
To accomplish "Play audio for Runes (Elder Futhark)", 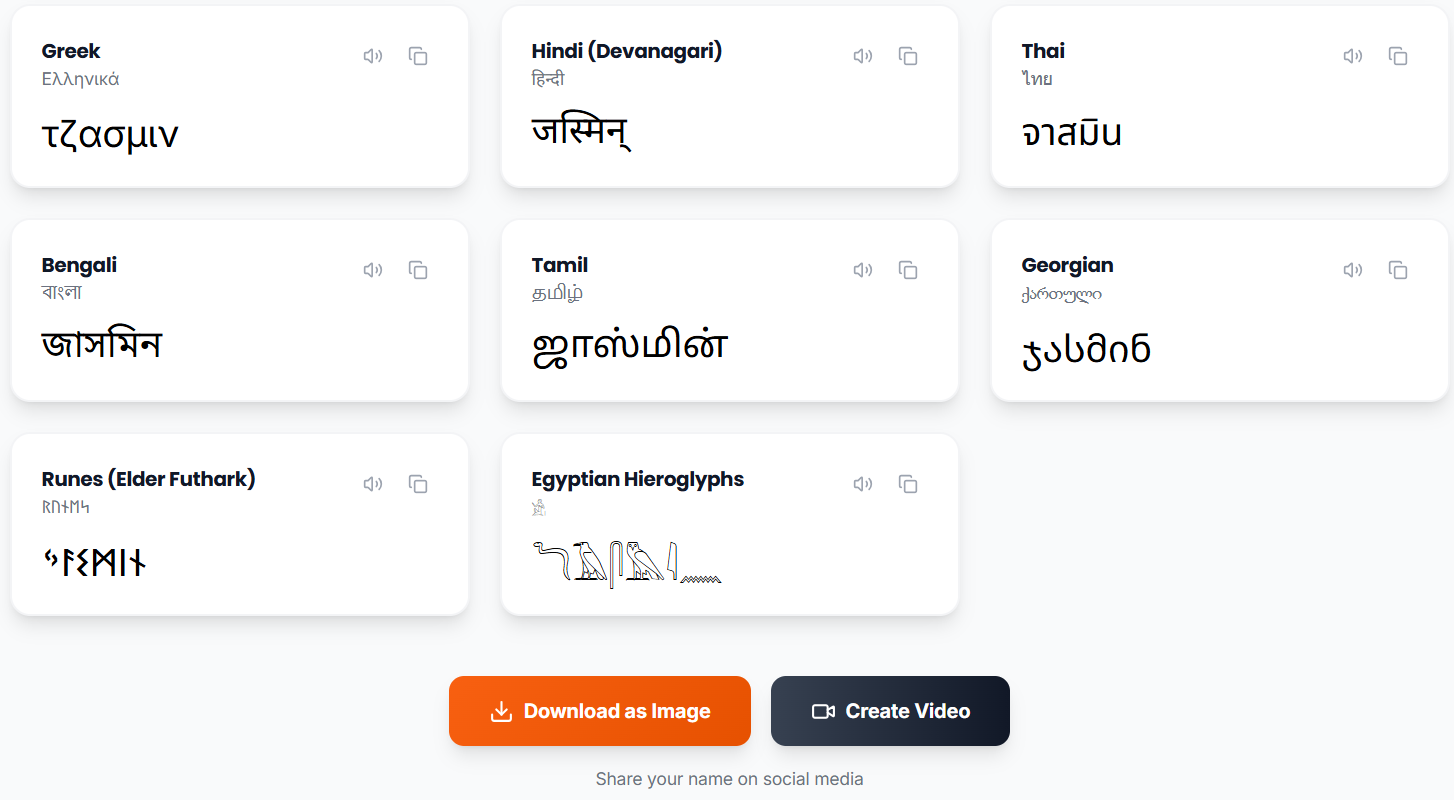I will pyautogui.click(x=373, y=484).
